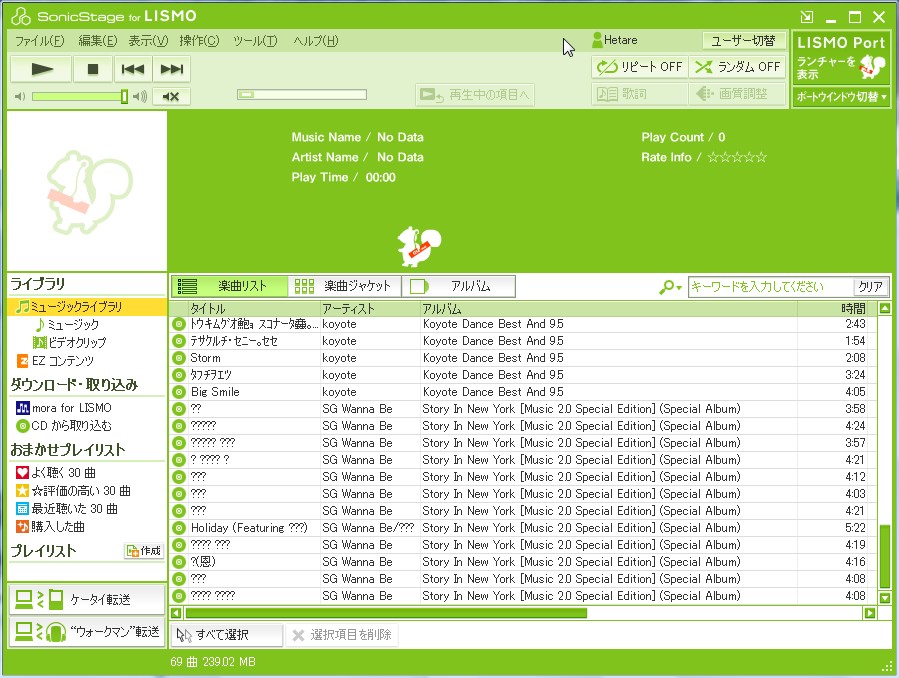Start playback with the Play button
899x678 pixels.
tap(41, 69)
